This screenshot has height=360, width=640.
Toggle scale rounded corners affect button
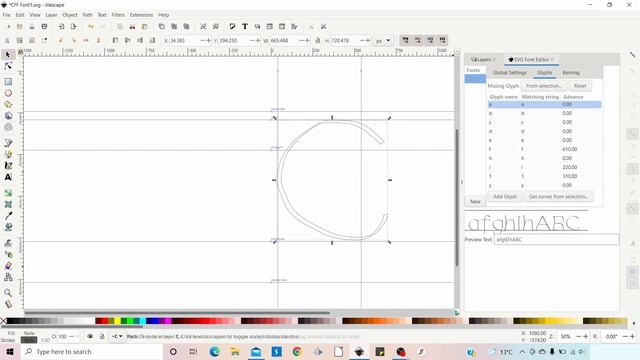tap(418, 40)
